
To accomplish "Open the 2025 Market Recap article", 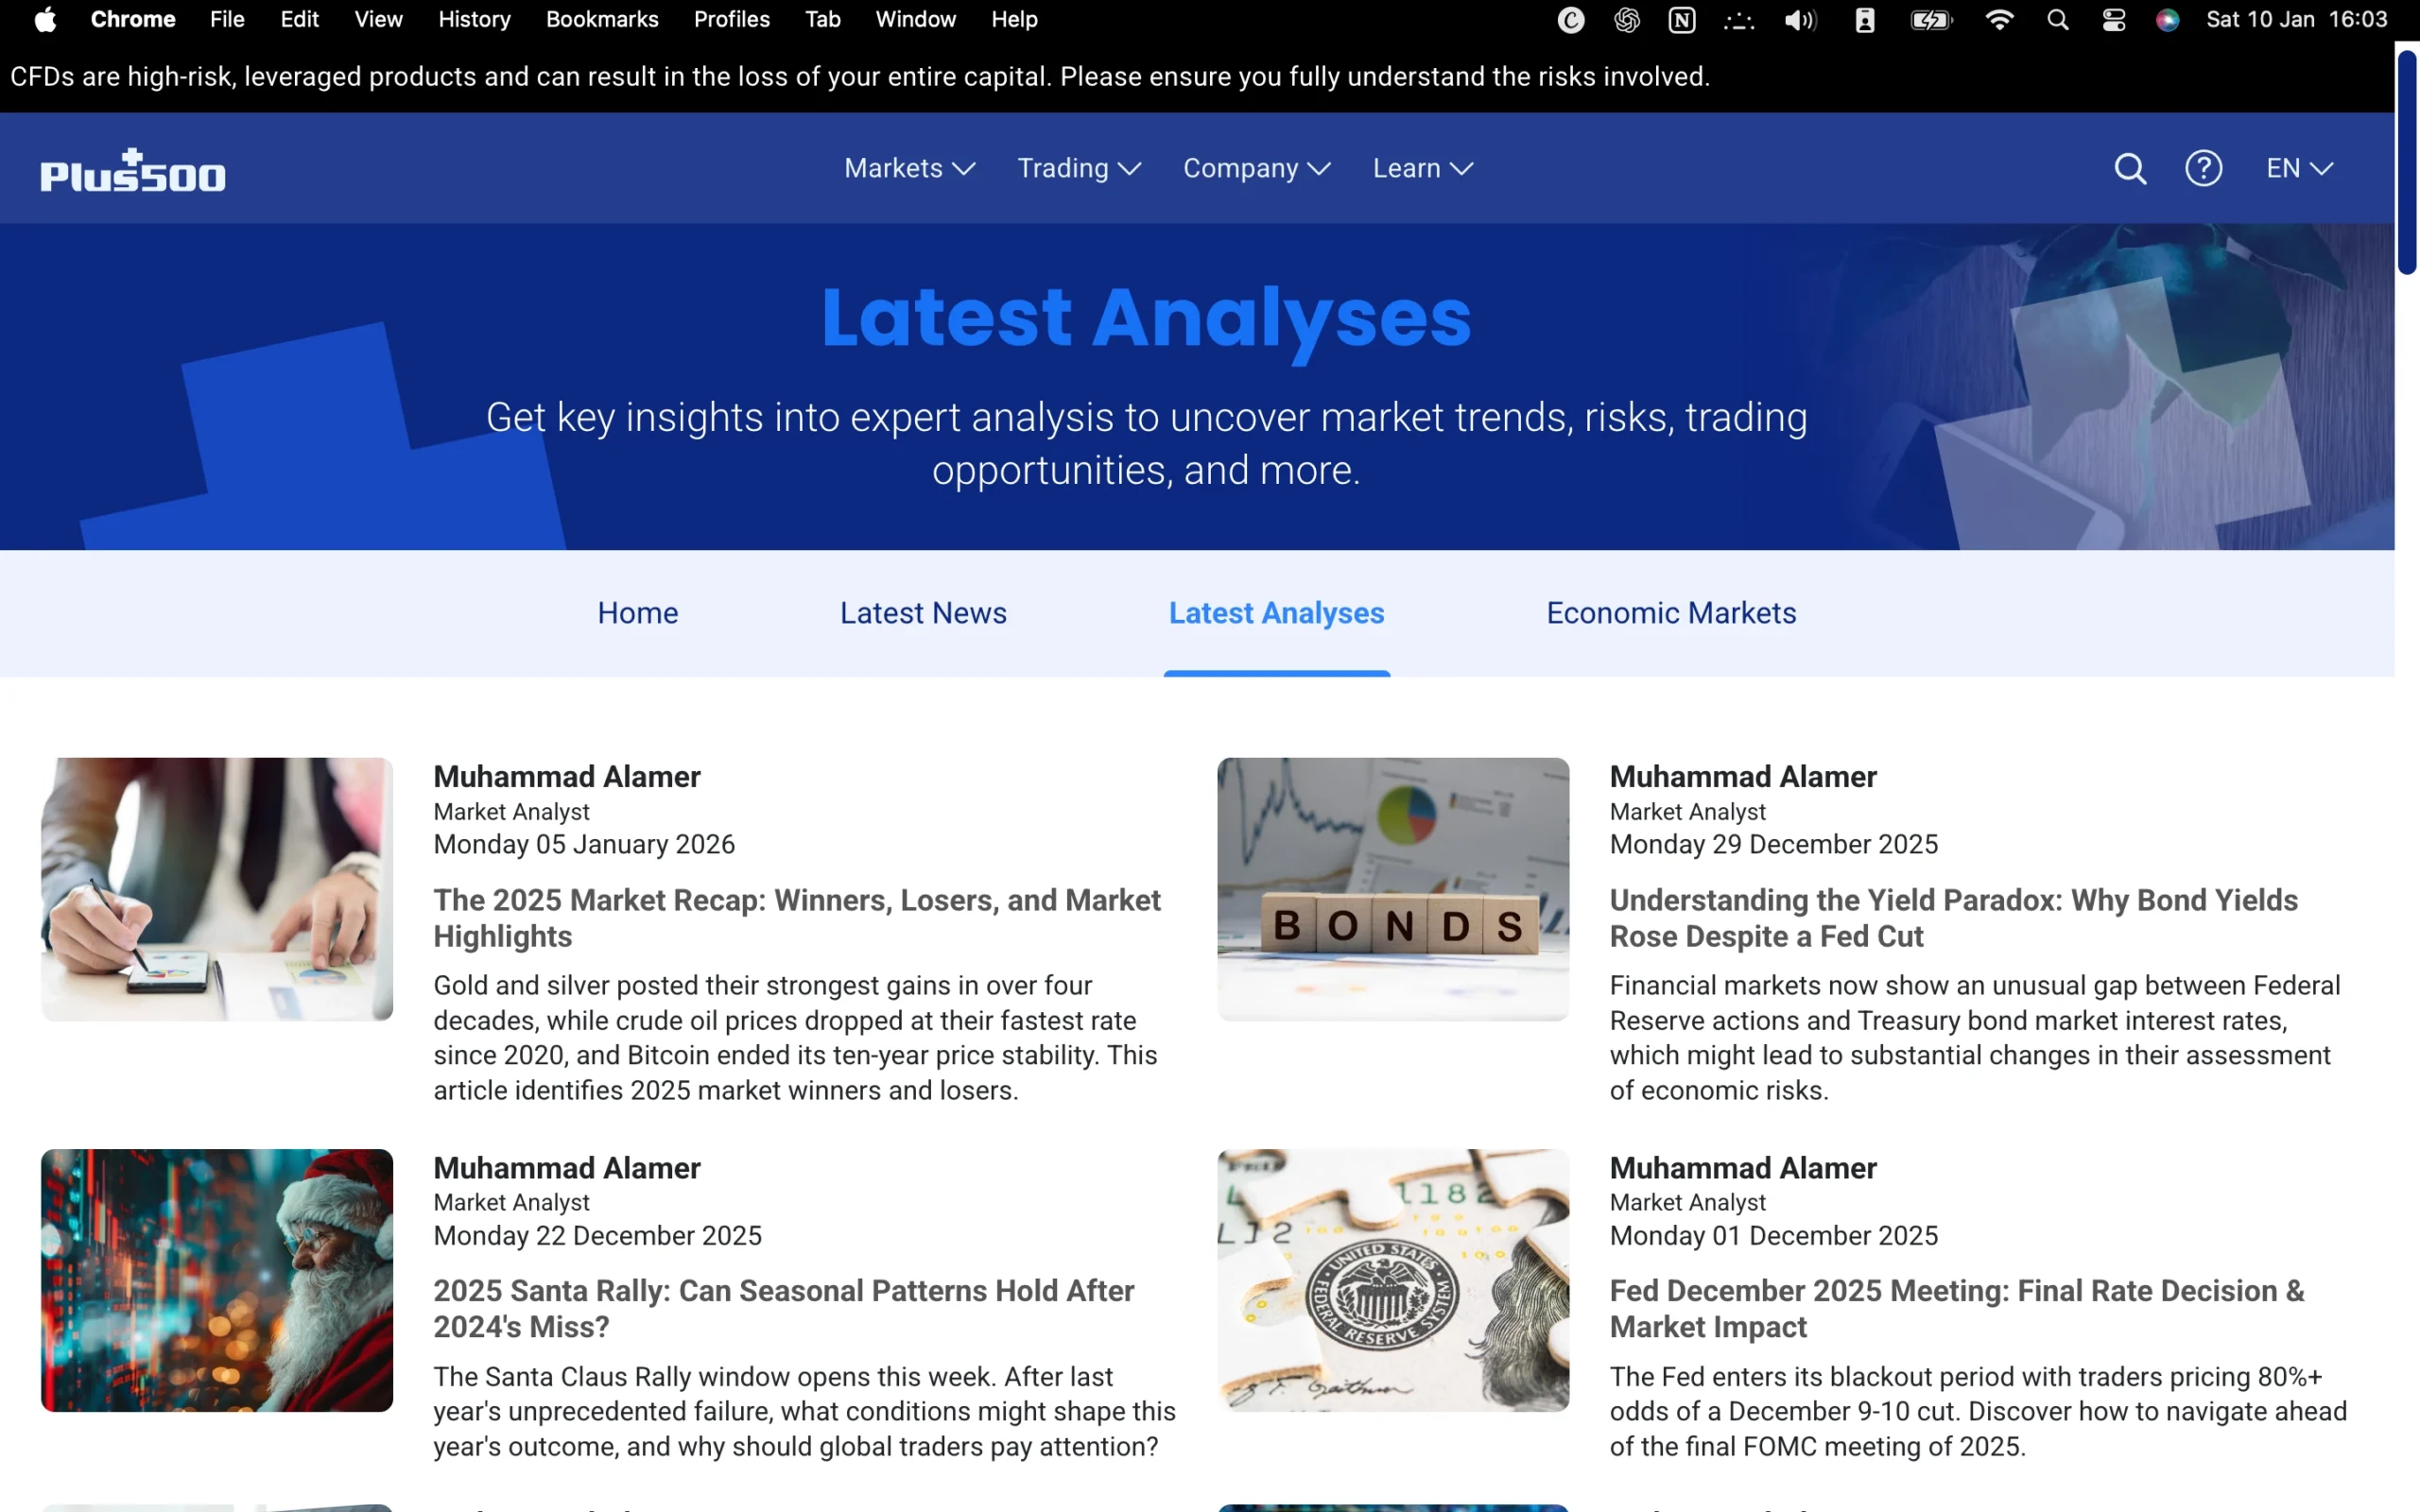I will (x=797, y=918).
